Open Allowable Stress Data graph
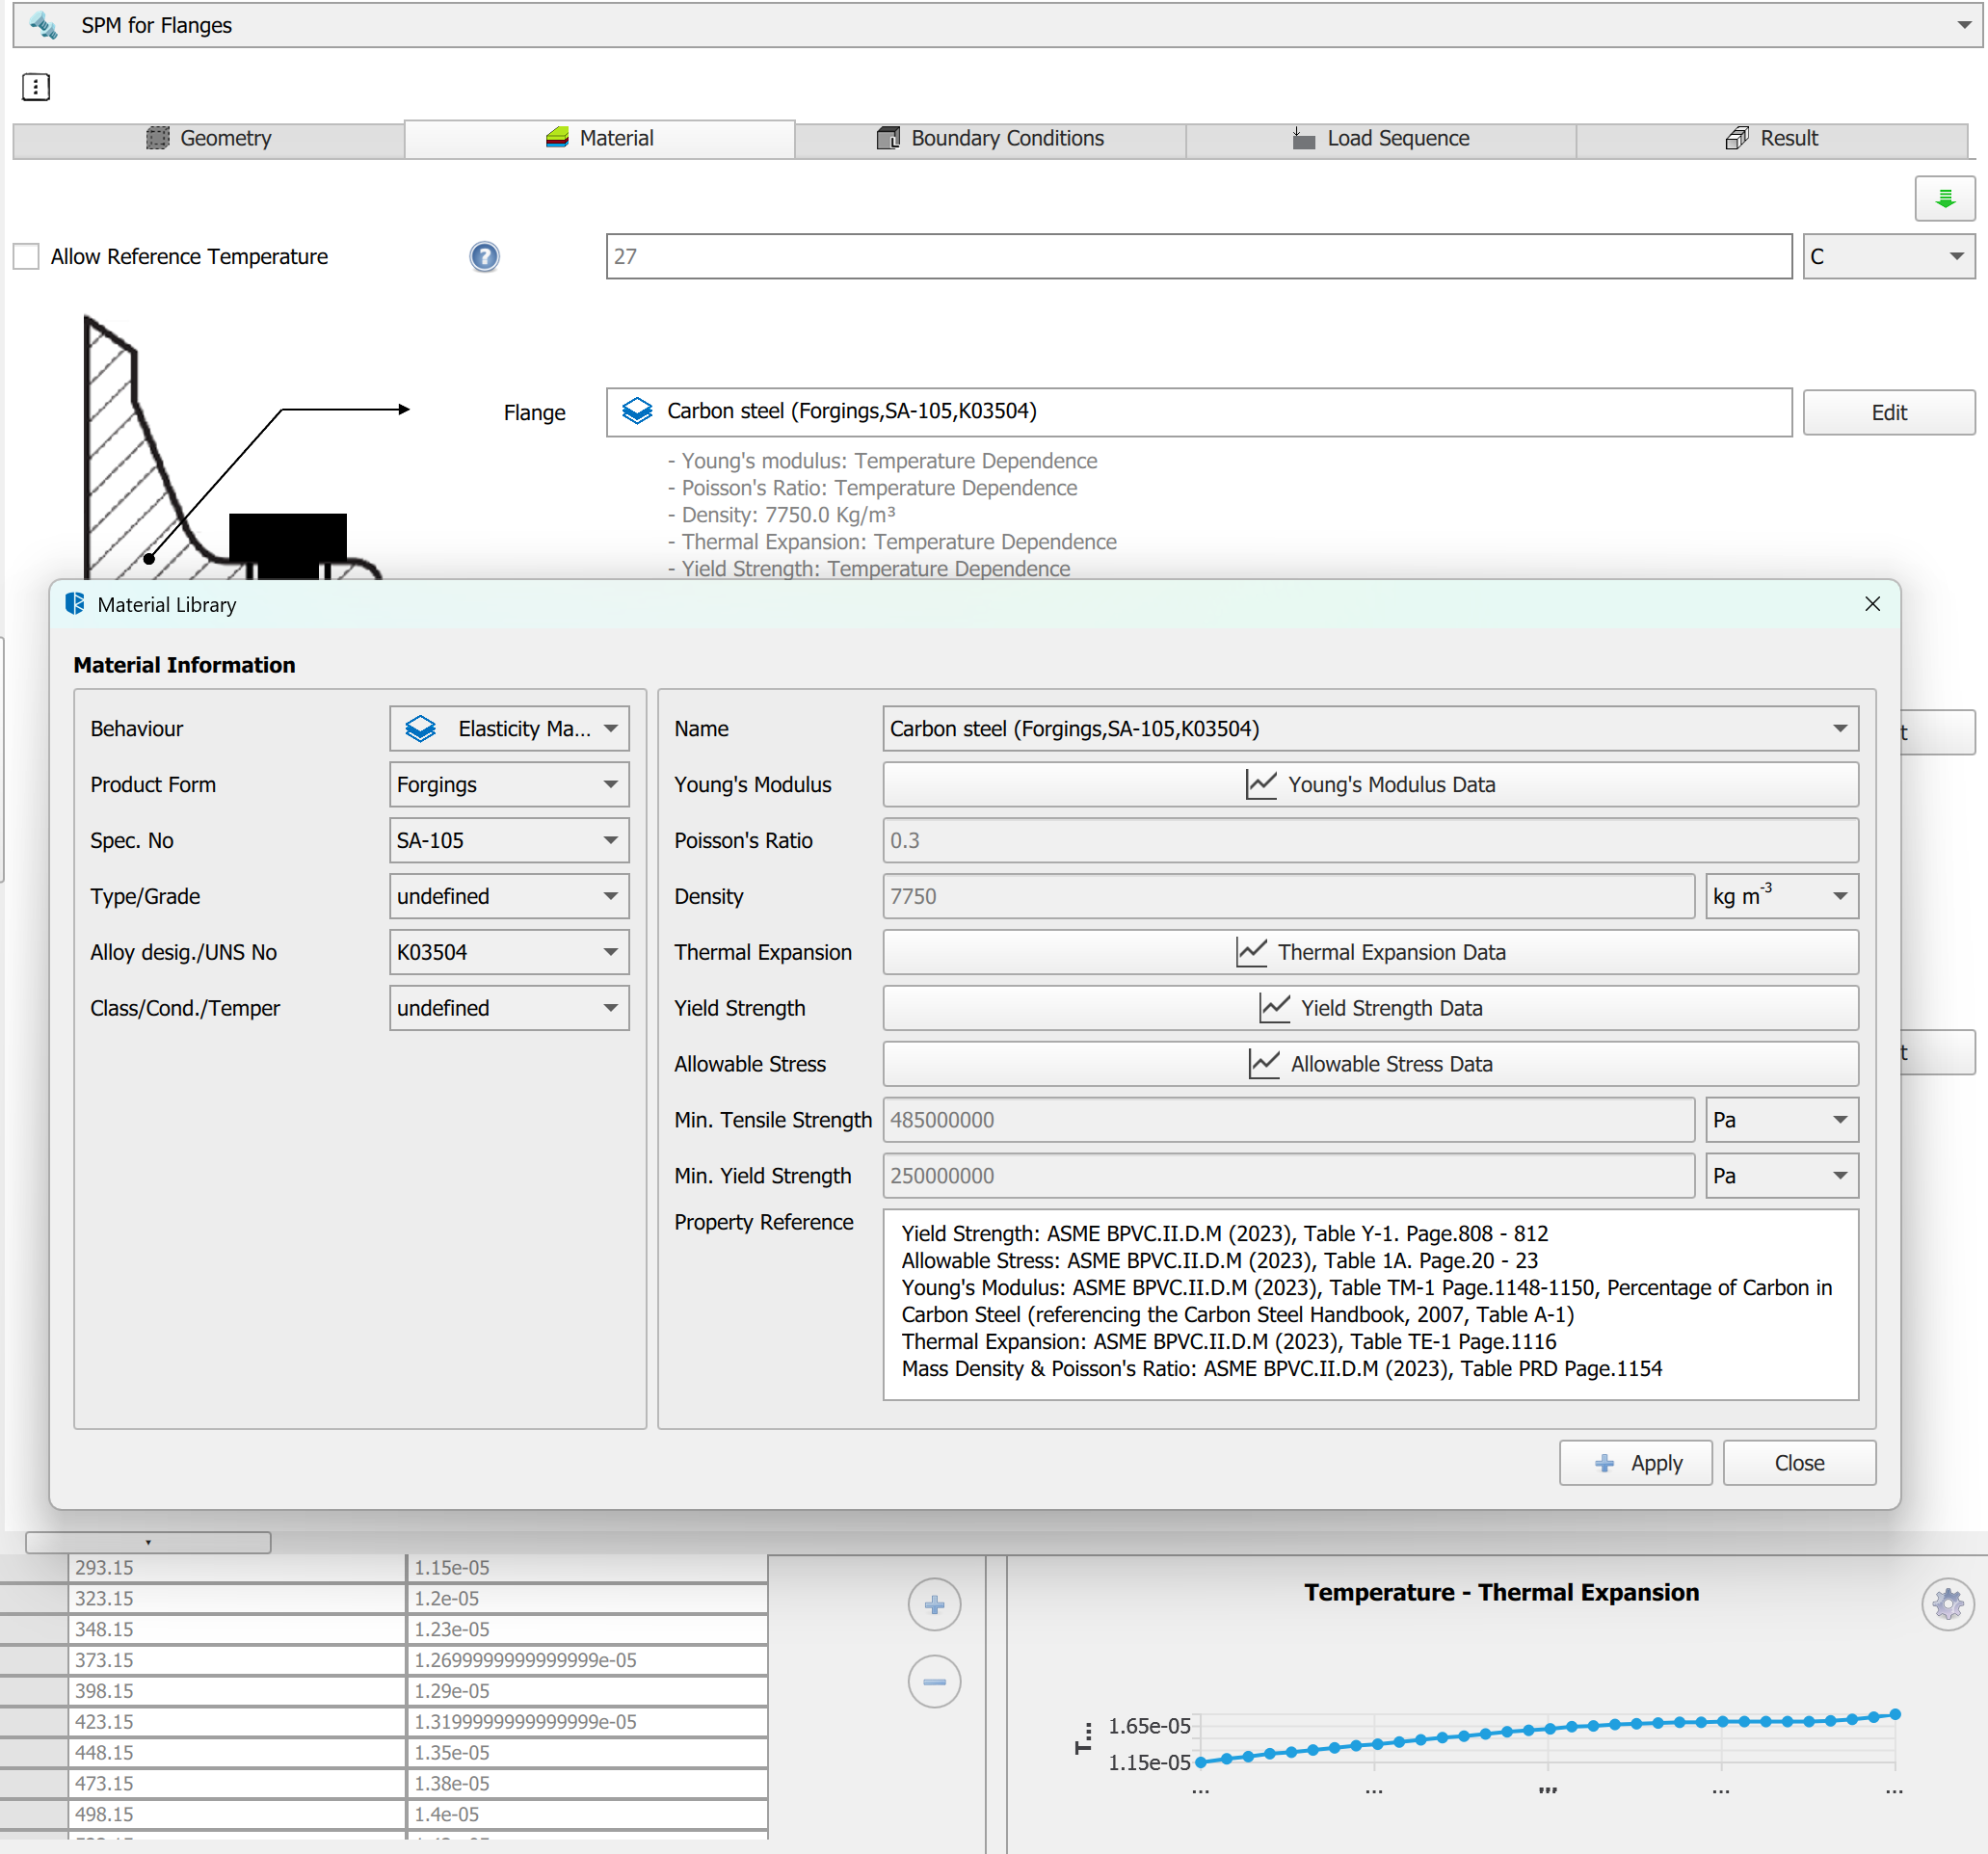Screen dimensions: 1988x1854 [x=1369, y=1064]
